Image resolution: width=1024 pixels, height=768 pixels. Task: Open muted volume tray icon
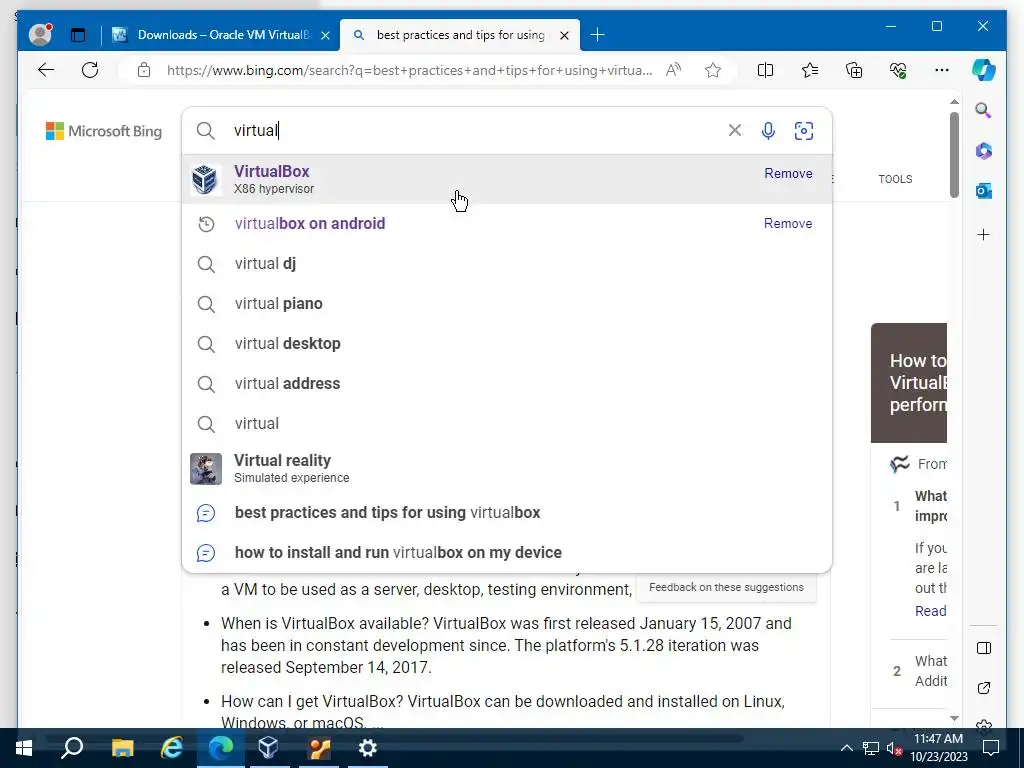click(894, 748)
